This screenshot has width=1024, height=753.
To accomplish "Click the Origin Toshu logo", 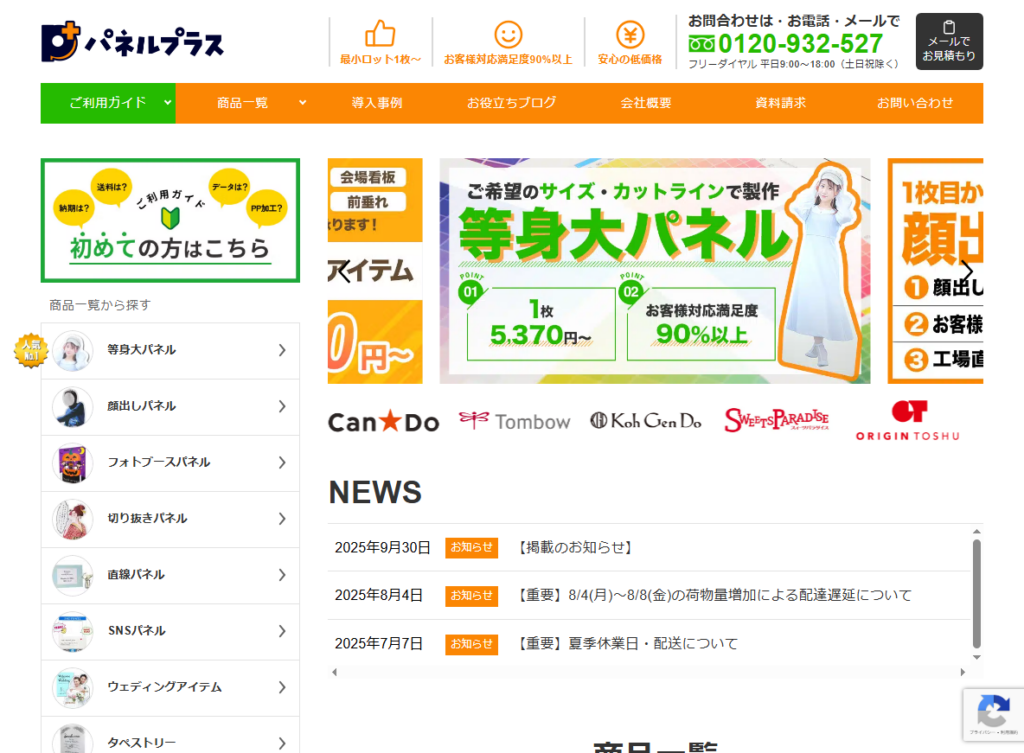I will pyautogui.click(x=907, y=422).
